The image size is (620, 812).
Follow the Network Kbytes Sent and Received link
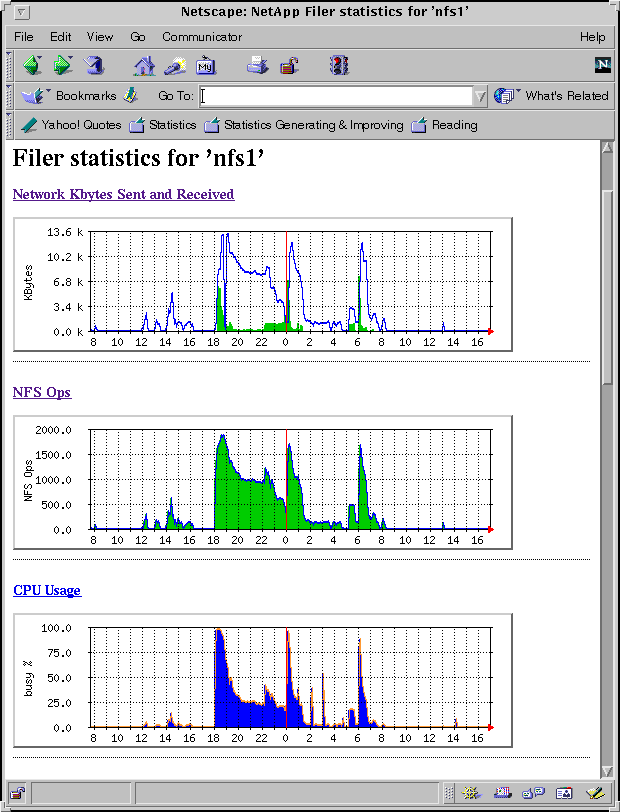click(x=123, y=194)
